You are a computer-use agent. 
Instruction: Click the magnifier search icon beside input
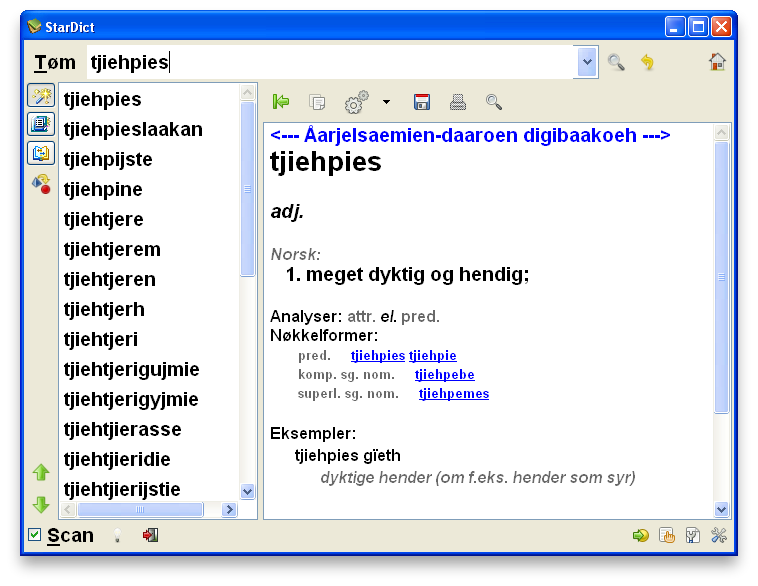(x=616, y=62)
